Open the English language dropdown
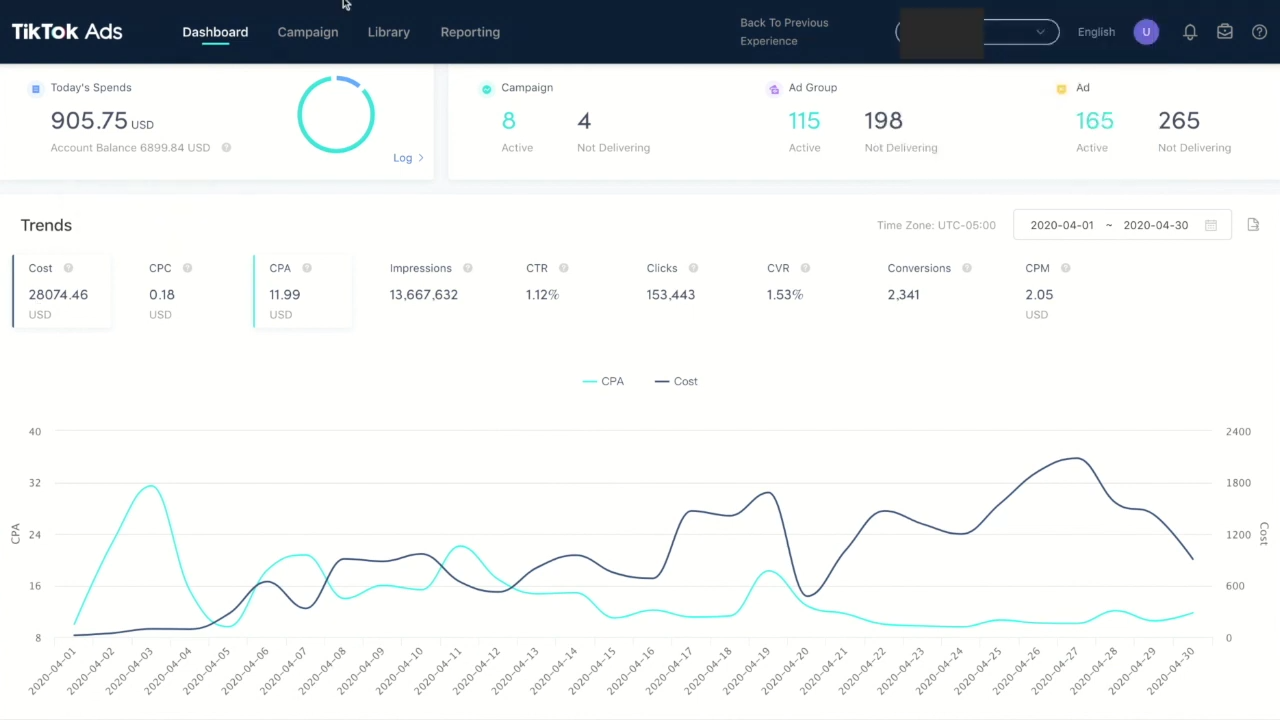Screen dimensions: 1280x720 1096,32
